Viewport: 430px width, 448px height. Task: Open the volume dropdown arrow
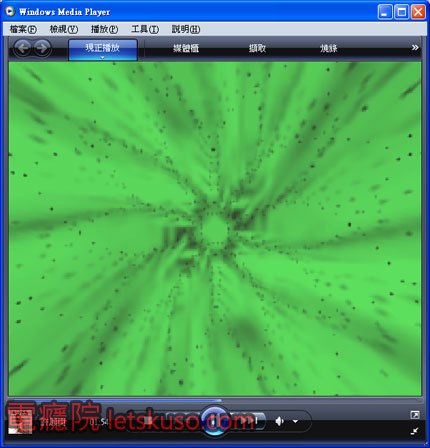pyautogui.click(x=295, y=421)
